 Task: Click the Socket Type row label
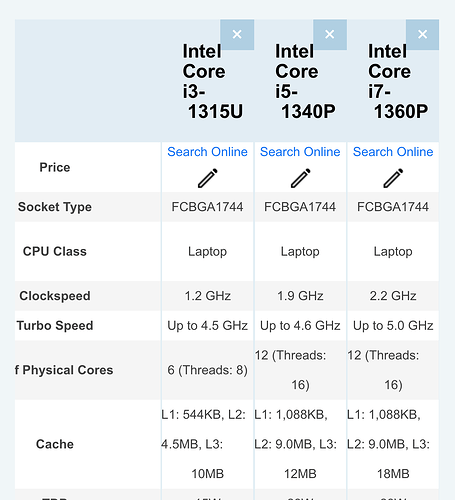pos(55,207)
